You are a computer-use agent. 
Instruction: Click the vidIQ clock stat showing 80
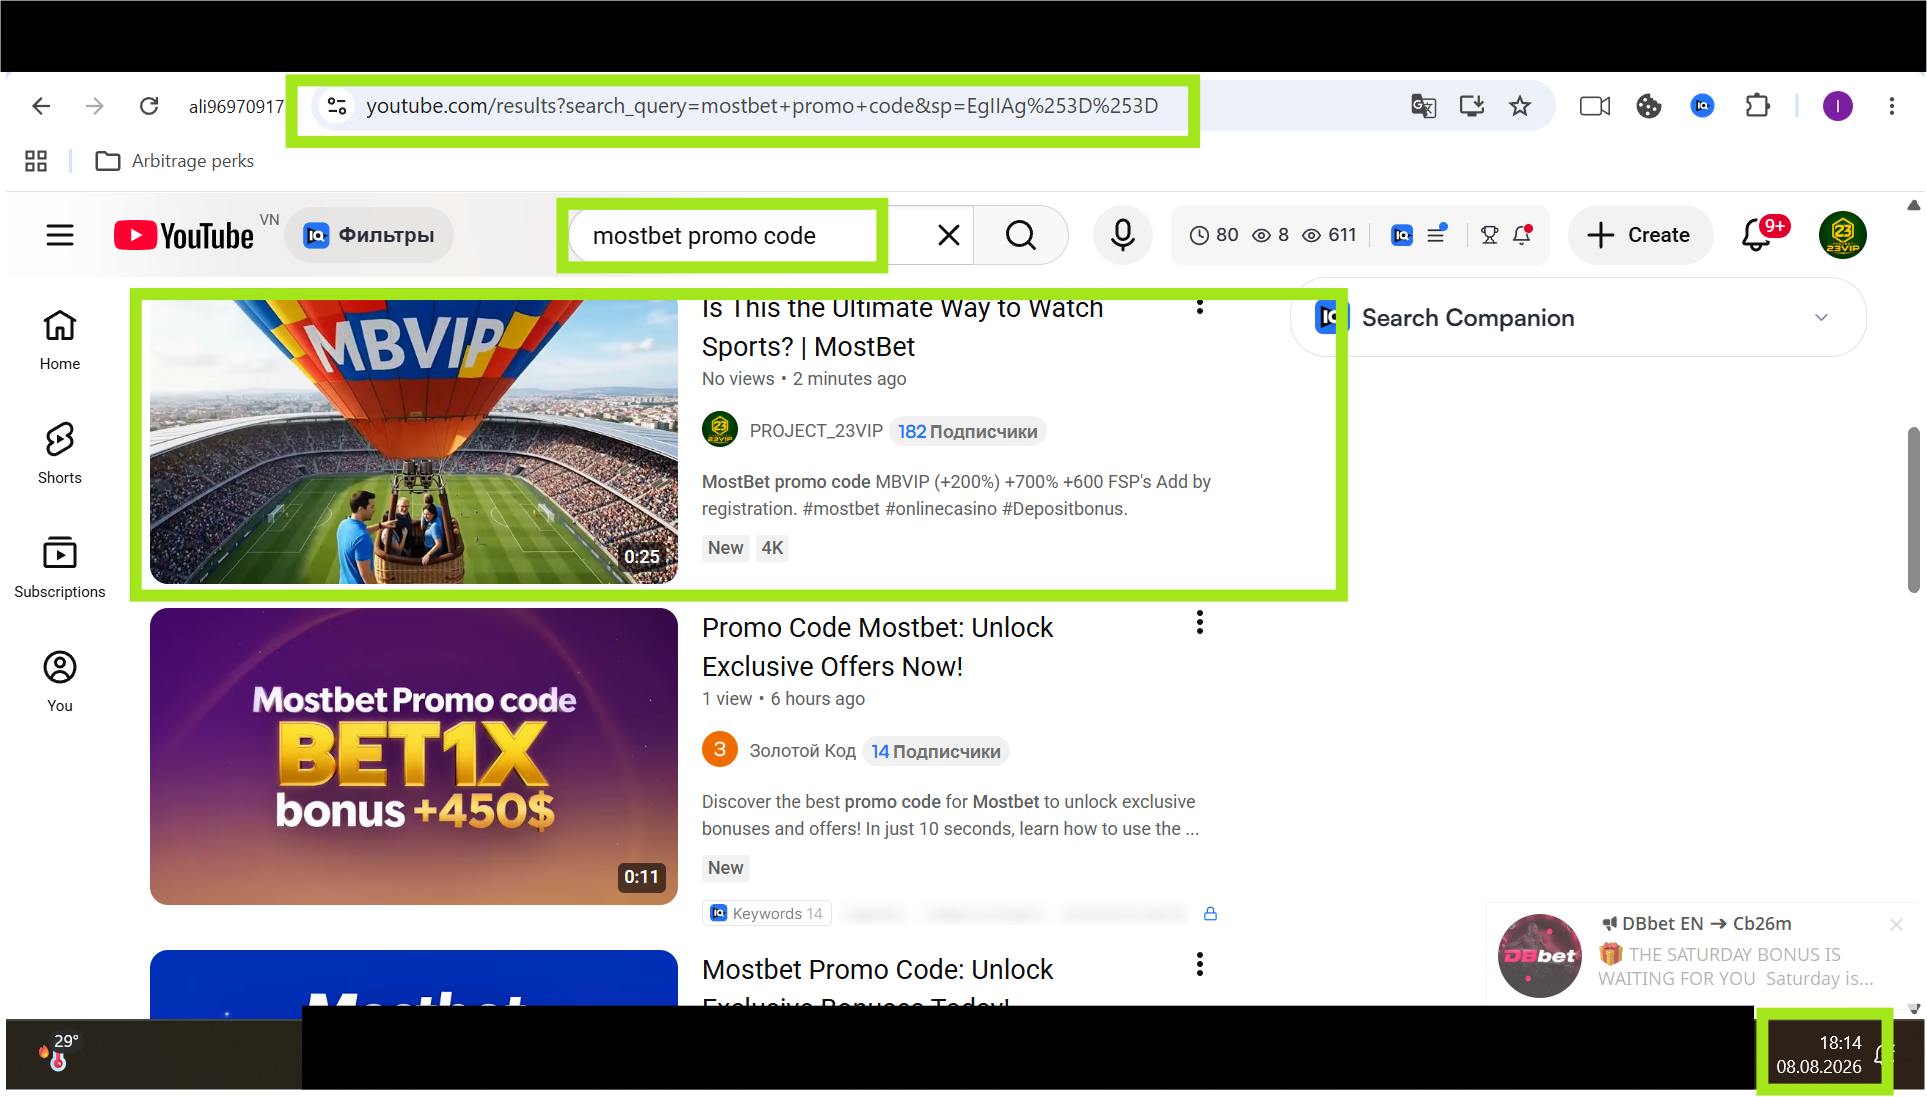coord(1214,235)
